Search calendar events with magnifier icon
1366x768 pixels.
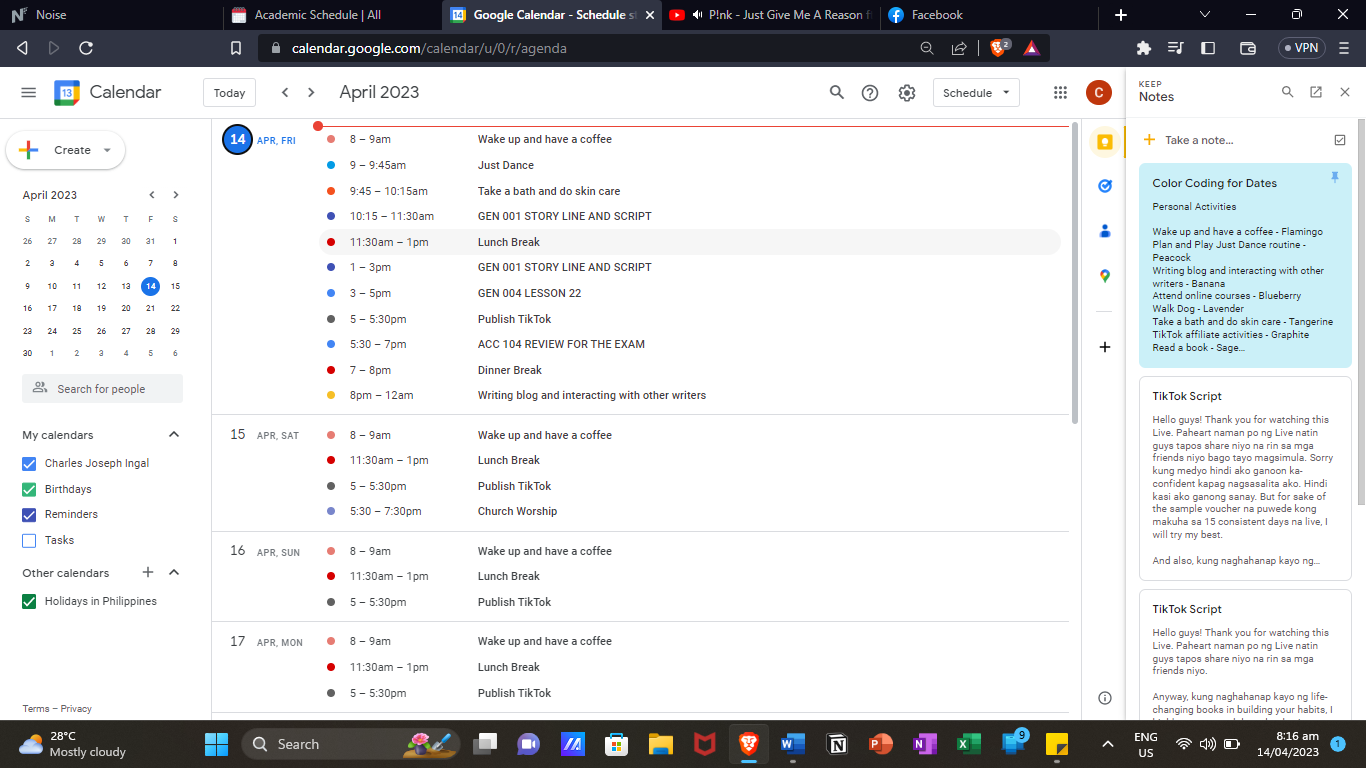(837, 92)
